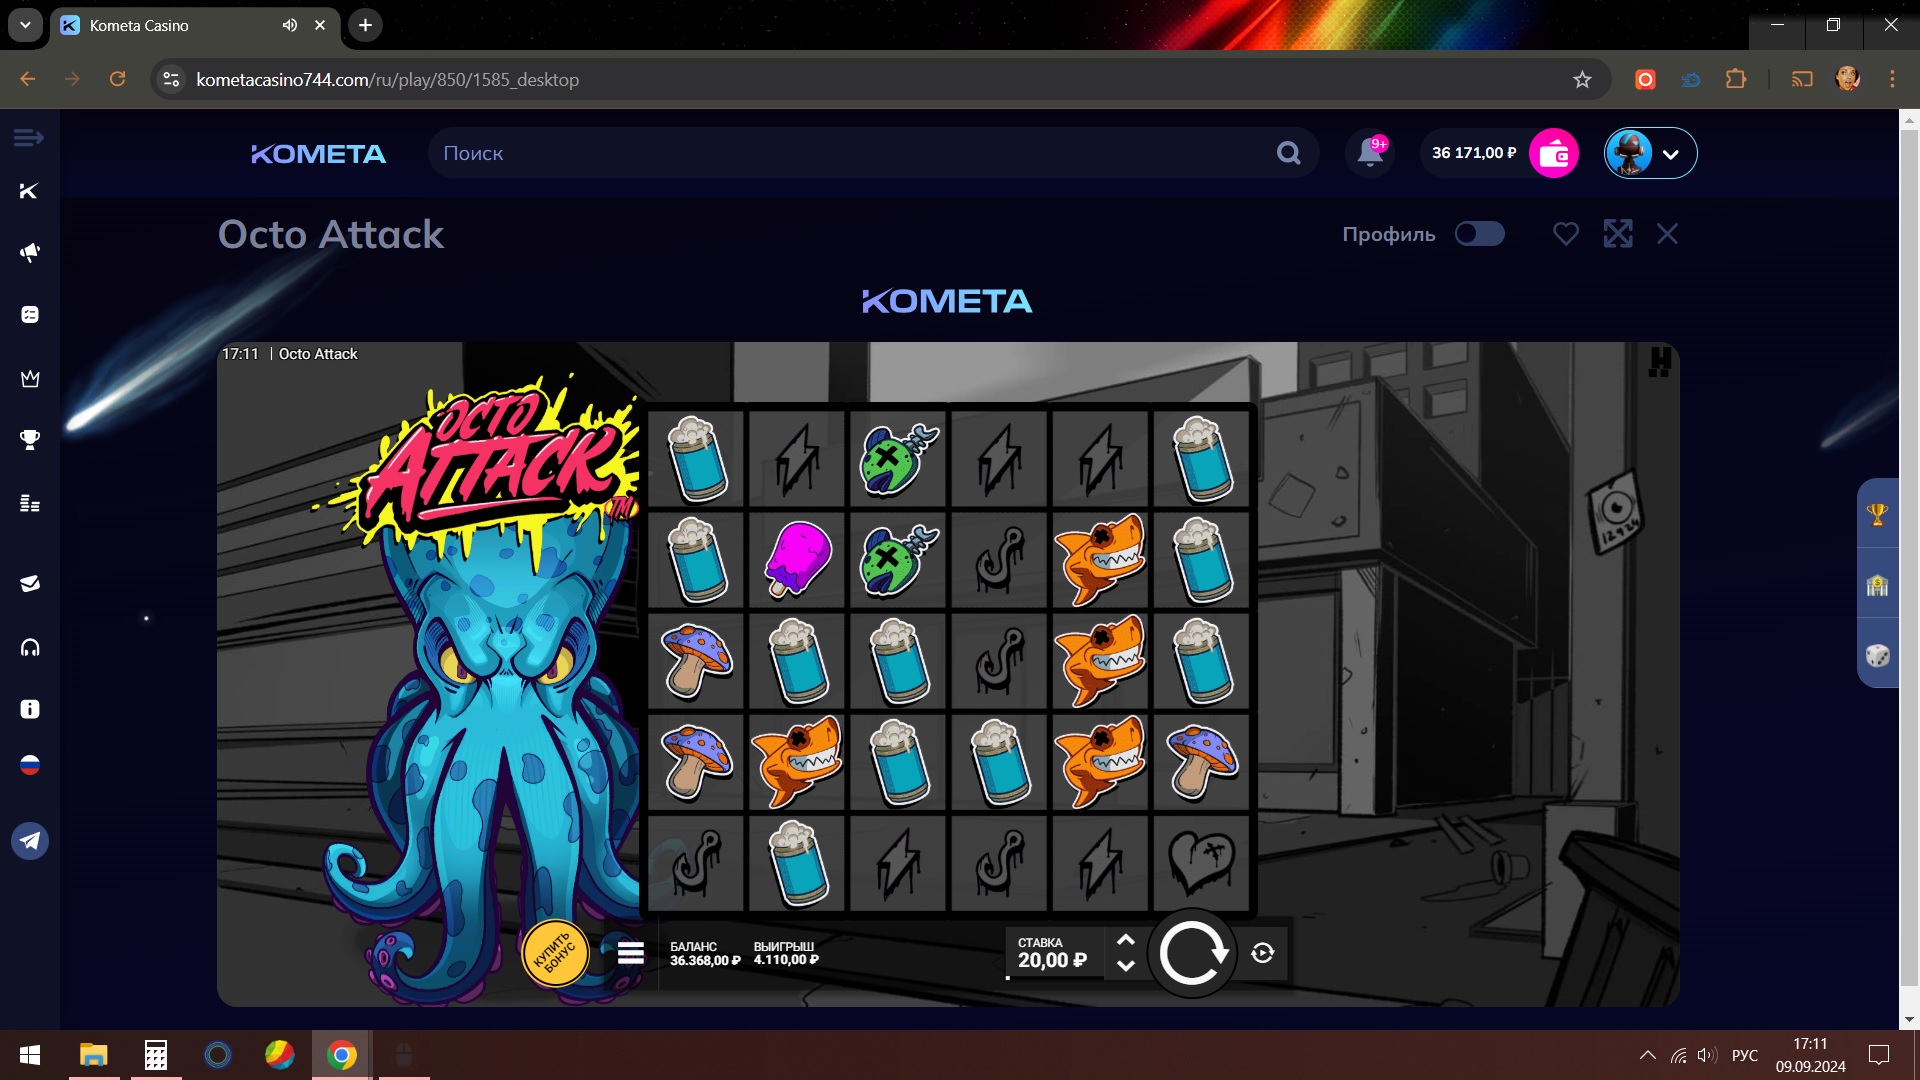Mute the Kometa Casino tab audio
Image resolution: width=1920 pixels, height=1080 pixels.
(x=290, y=25)
